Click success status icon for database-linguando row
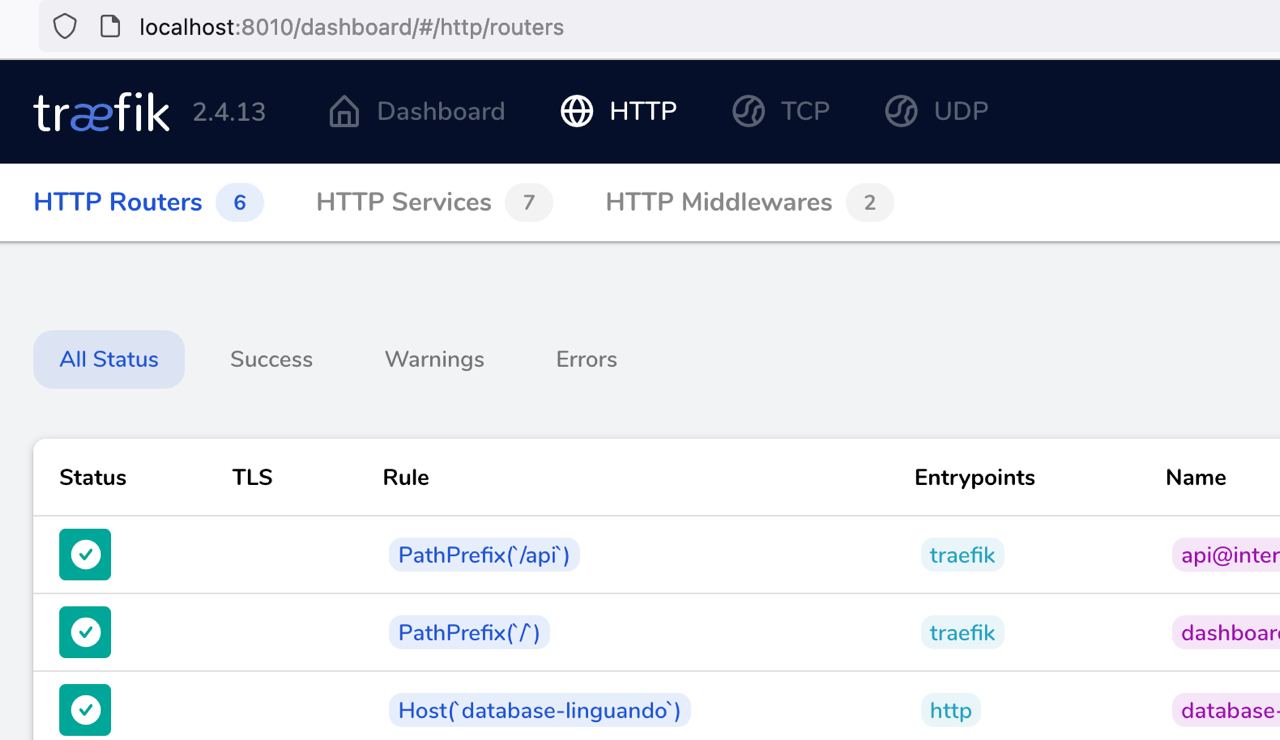This screenshot has height=740, width=1280. pos(85,710)
